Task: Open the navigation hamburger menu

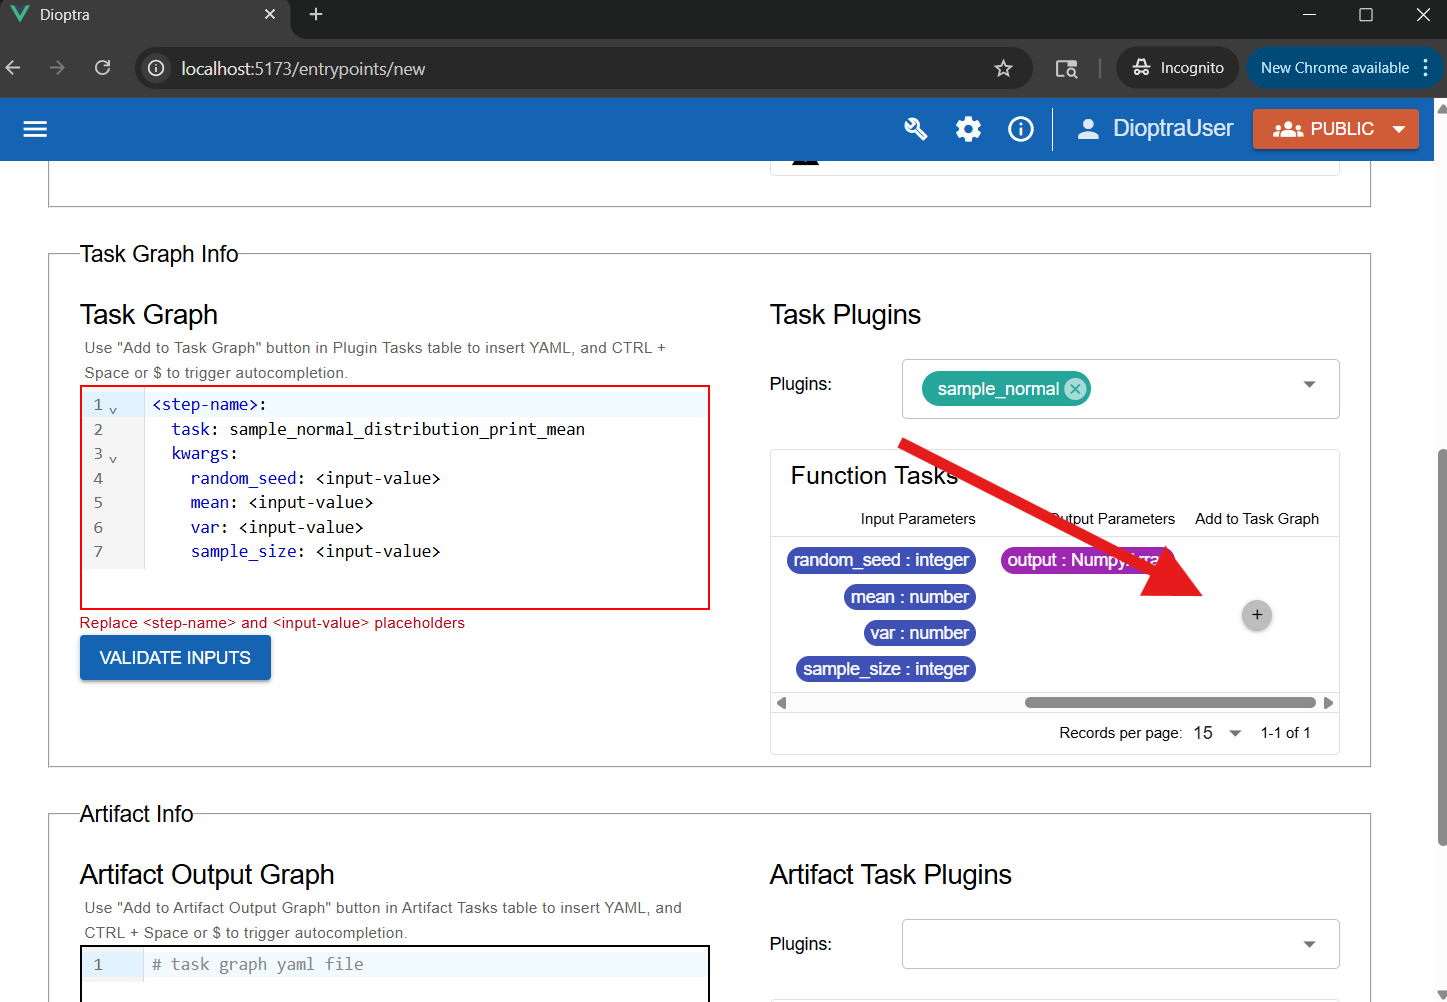Action: [x=35, y=129]
